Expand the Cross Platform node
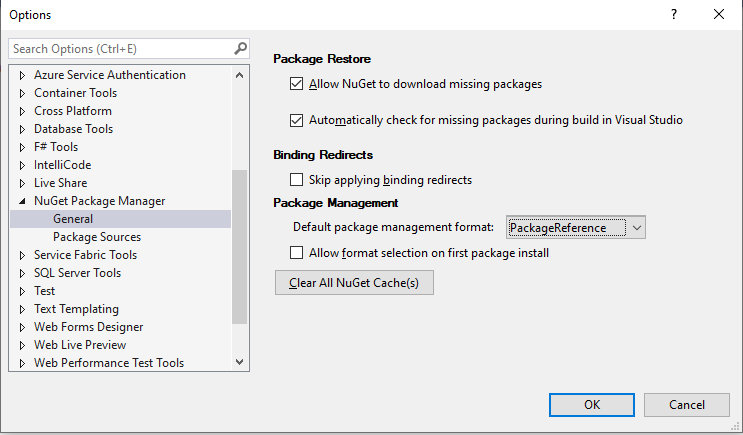Image resolution: width=743 pixels, height=435 pixels. click(x=22, y=111)
